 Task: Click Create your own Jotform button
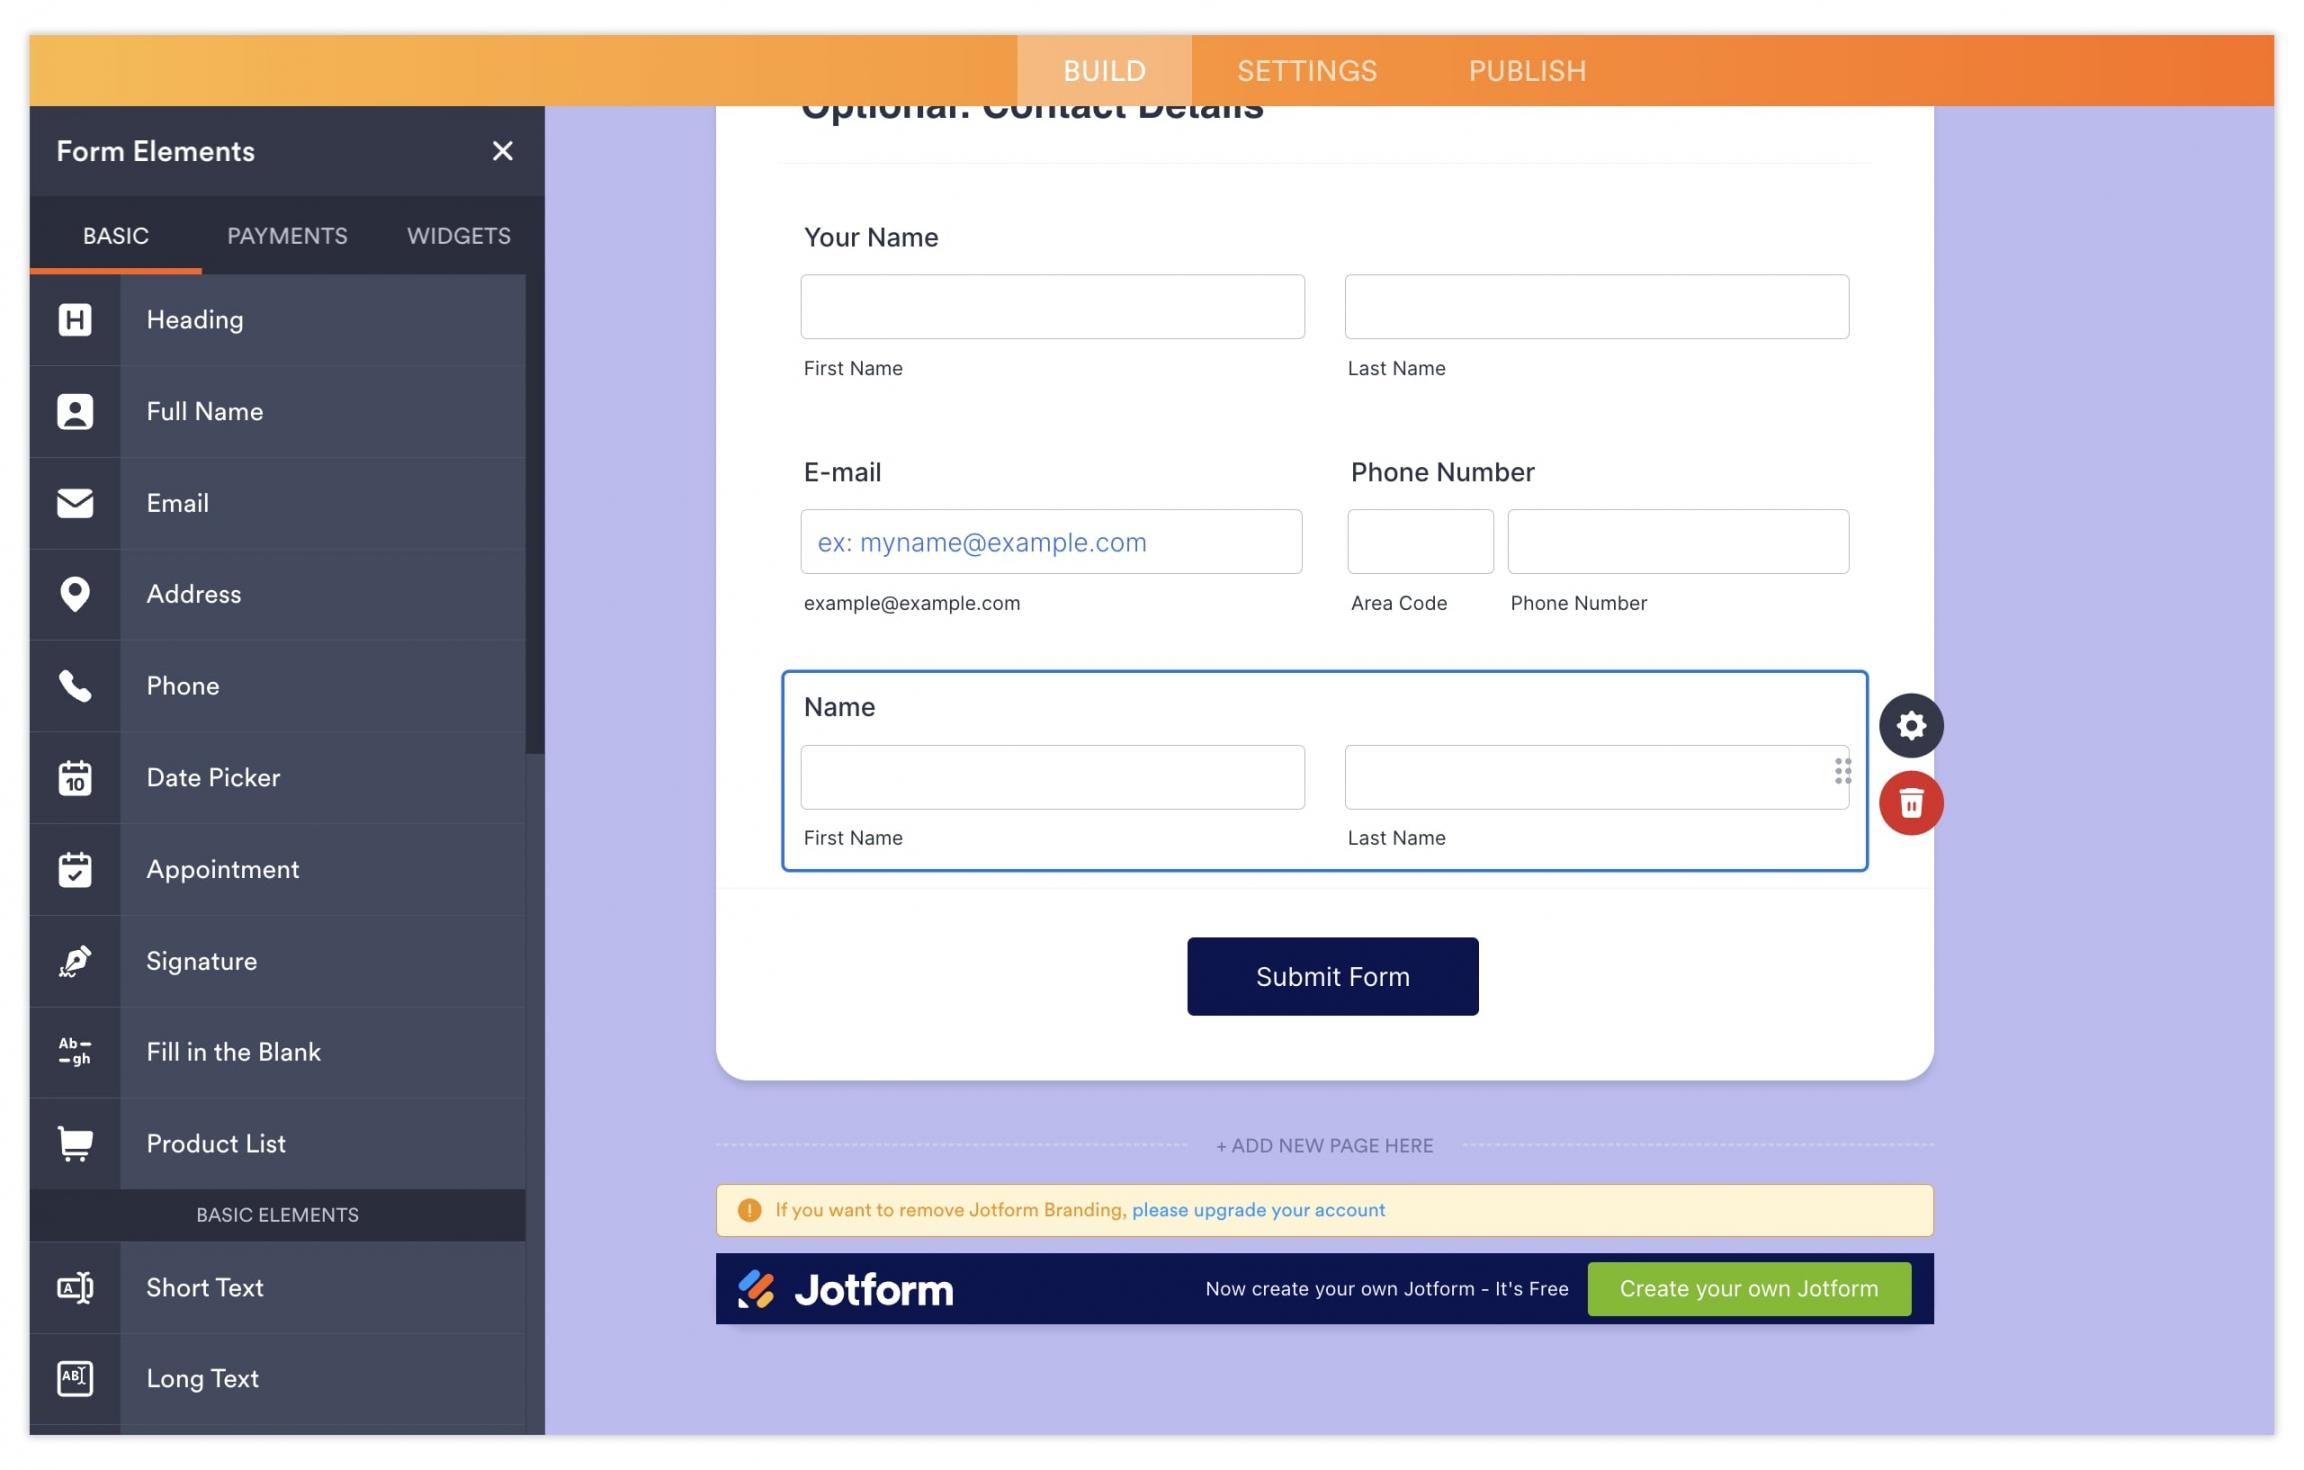coord(1749,1289)
